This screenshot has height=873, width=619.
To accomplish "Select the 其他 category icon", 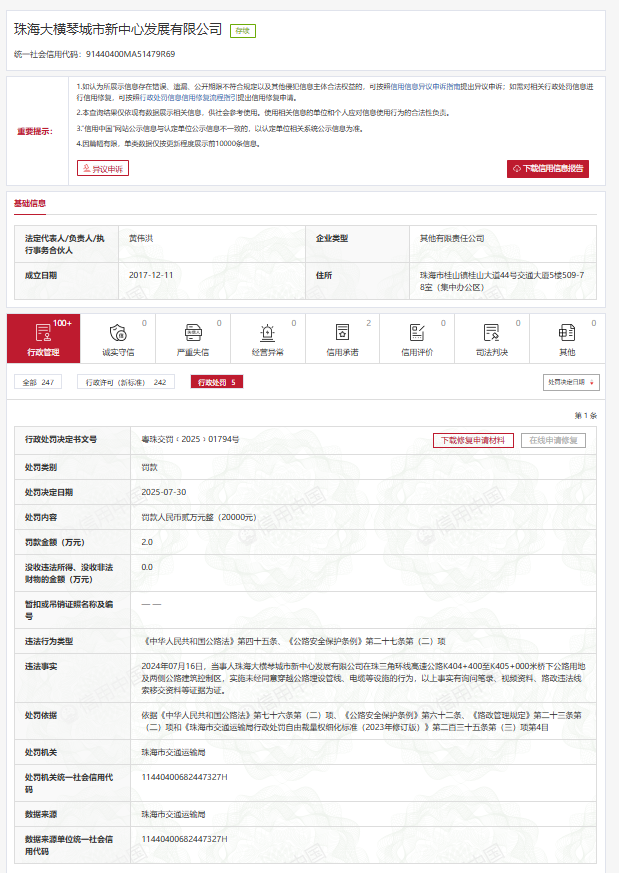I will 566,332.
